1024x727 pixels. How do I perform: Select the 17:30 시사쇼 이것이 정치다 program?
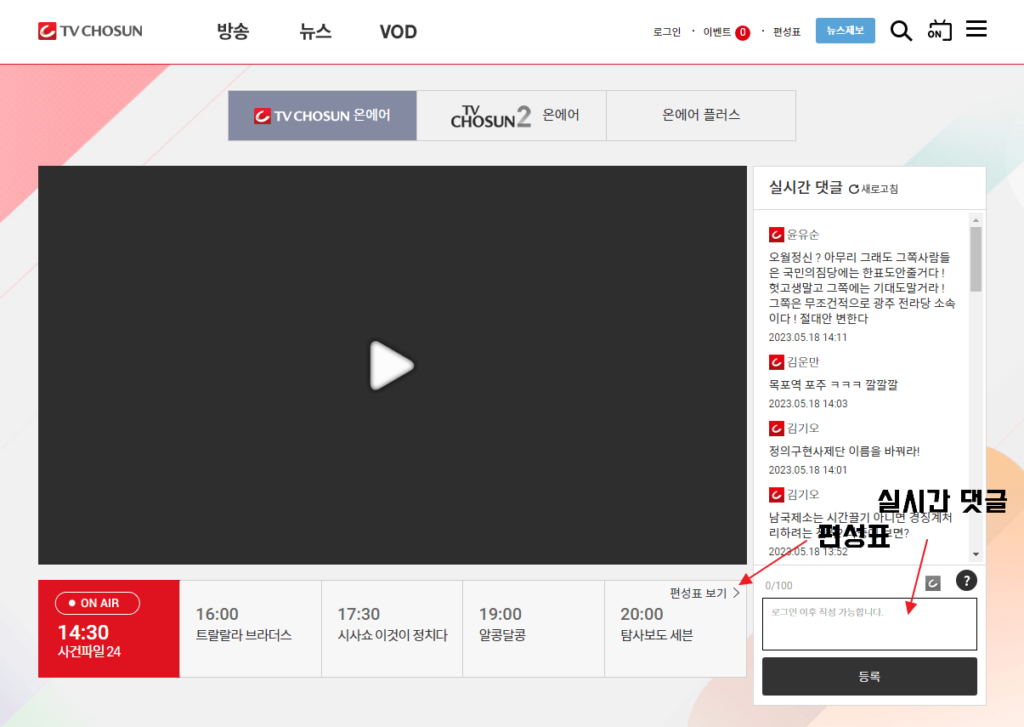pos(392,628)
